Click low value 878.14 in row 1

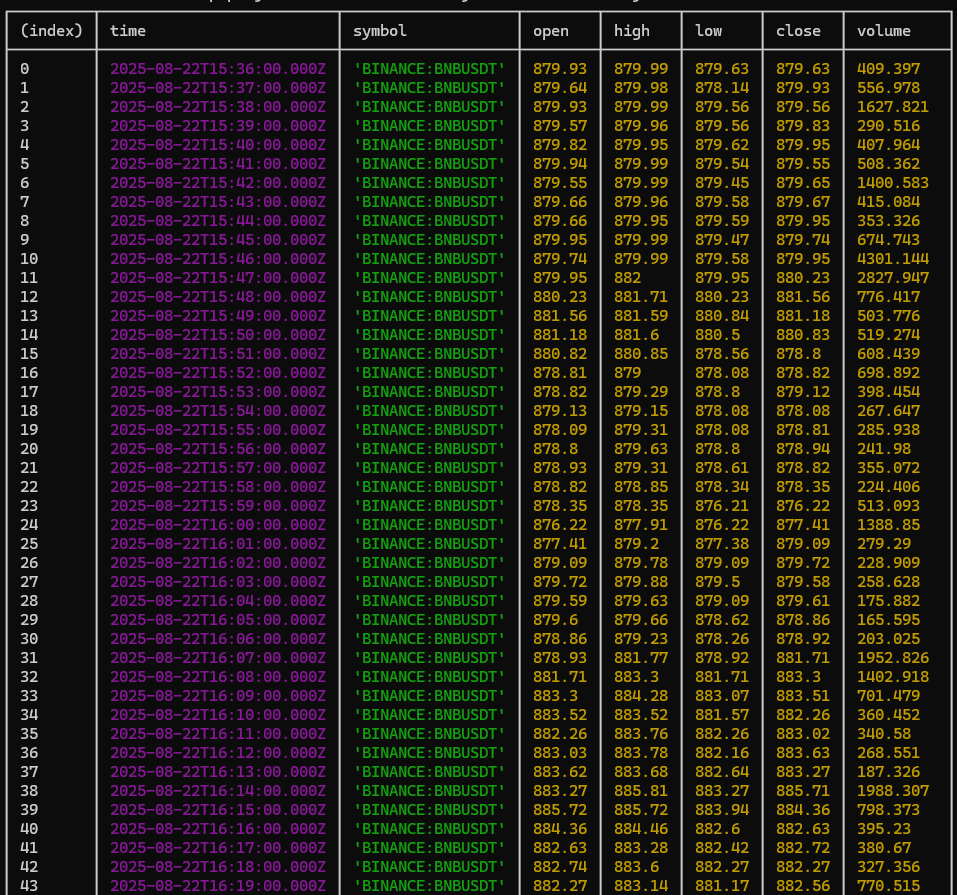tap(721, 88)
